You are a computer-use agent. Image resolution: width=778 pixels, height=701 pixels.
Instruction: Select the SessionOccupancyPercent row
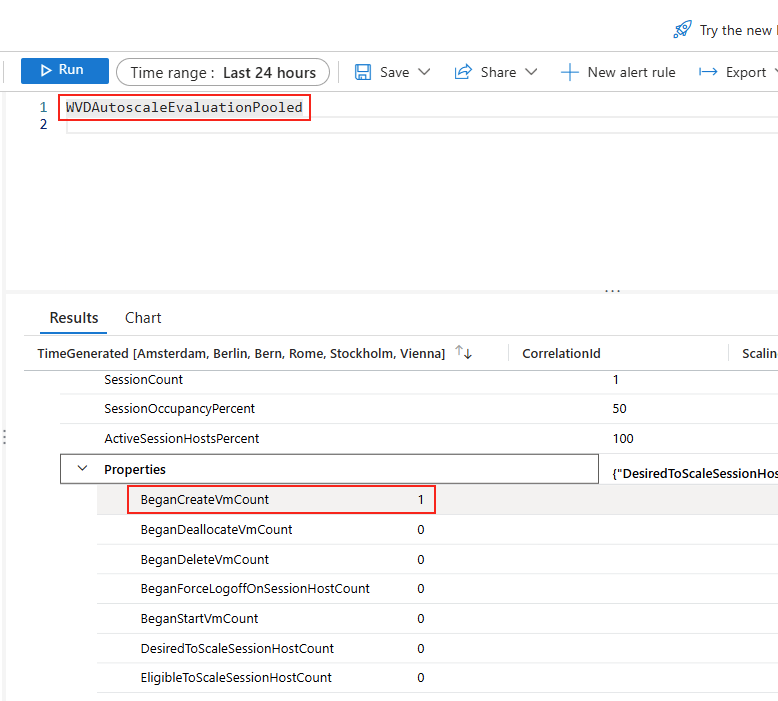[419, 409]
